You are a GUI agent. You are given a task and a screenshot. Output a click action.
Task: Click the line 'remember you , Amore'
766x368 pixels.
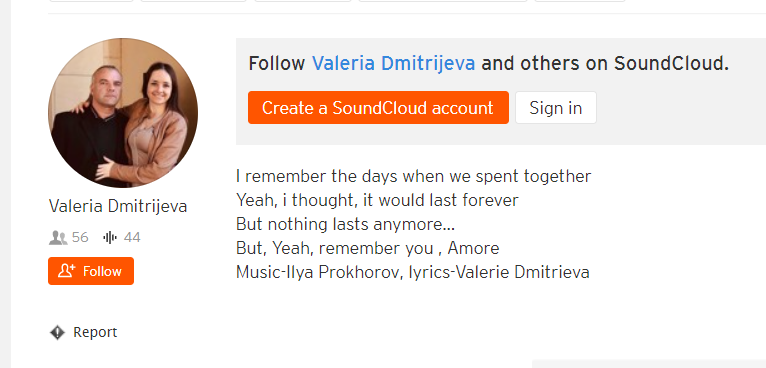tap(368, 248)
